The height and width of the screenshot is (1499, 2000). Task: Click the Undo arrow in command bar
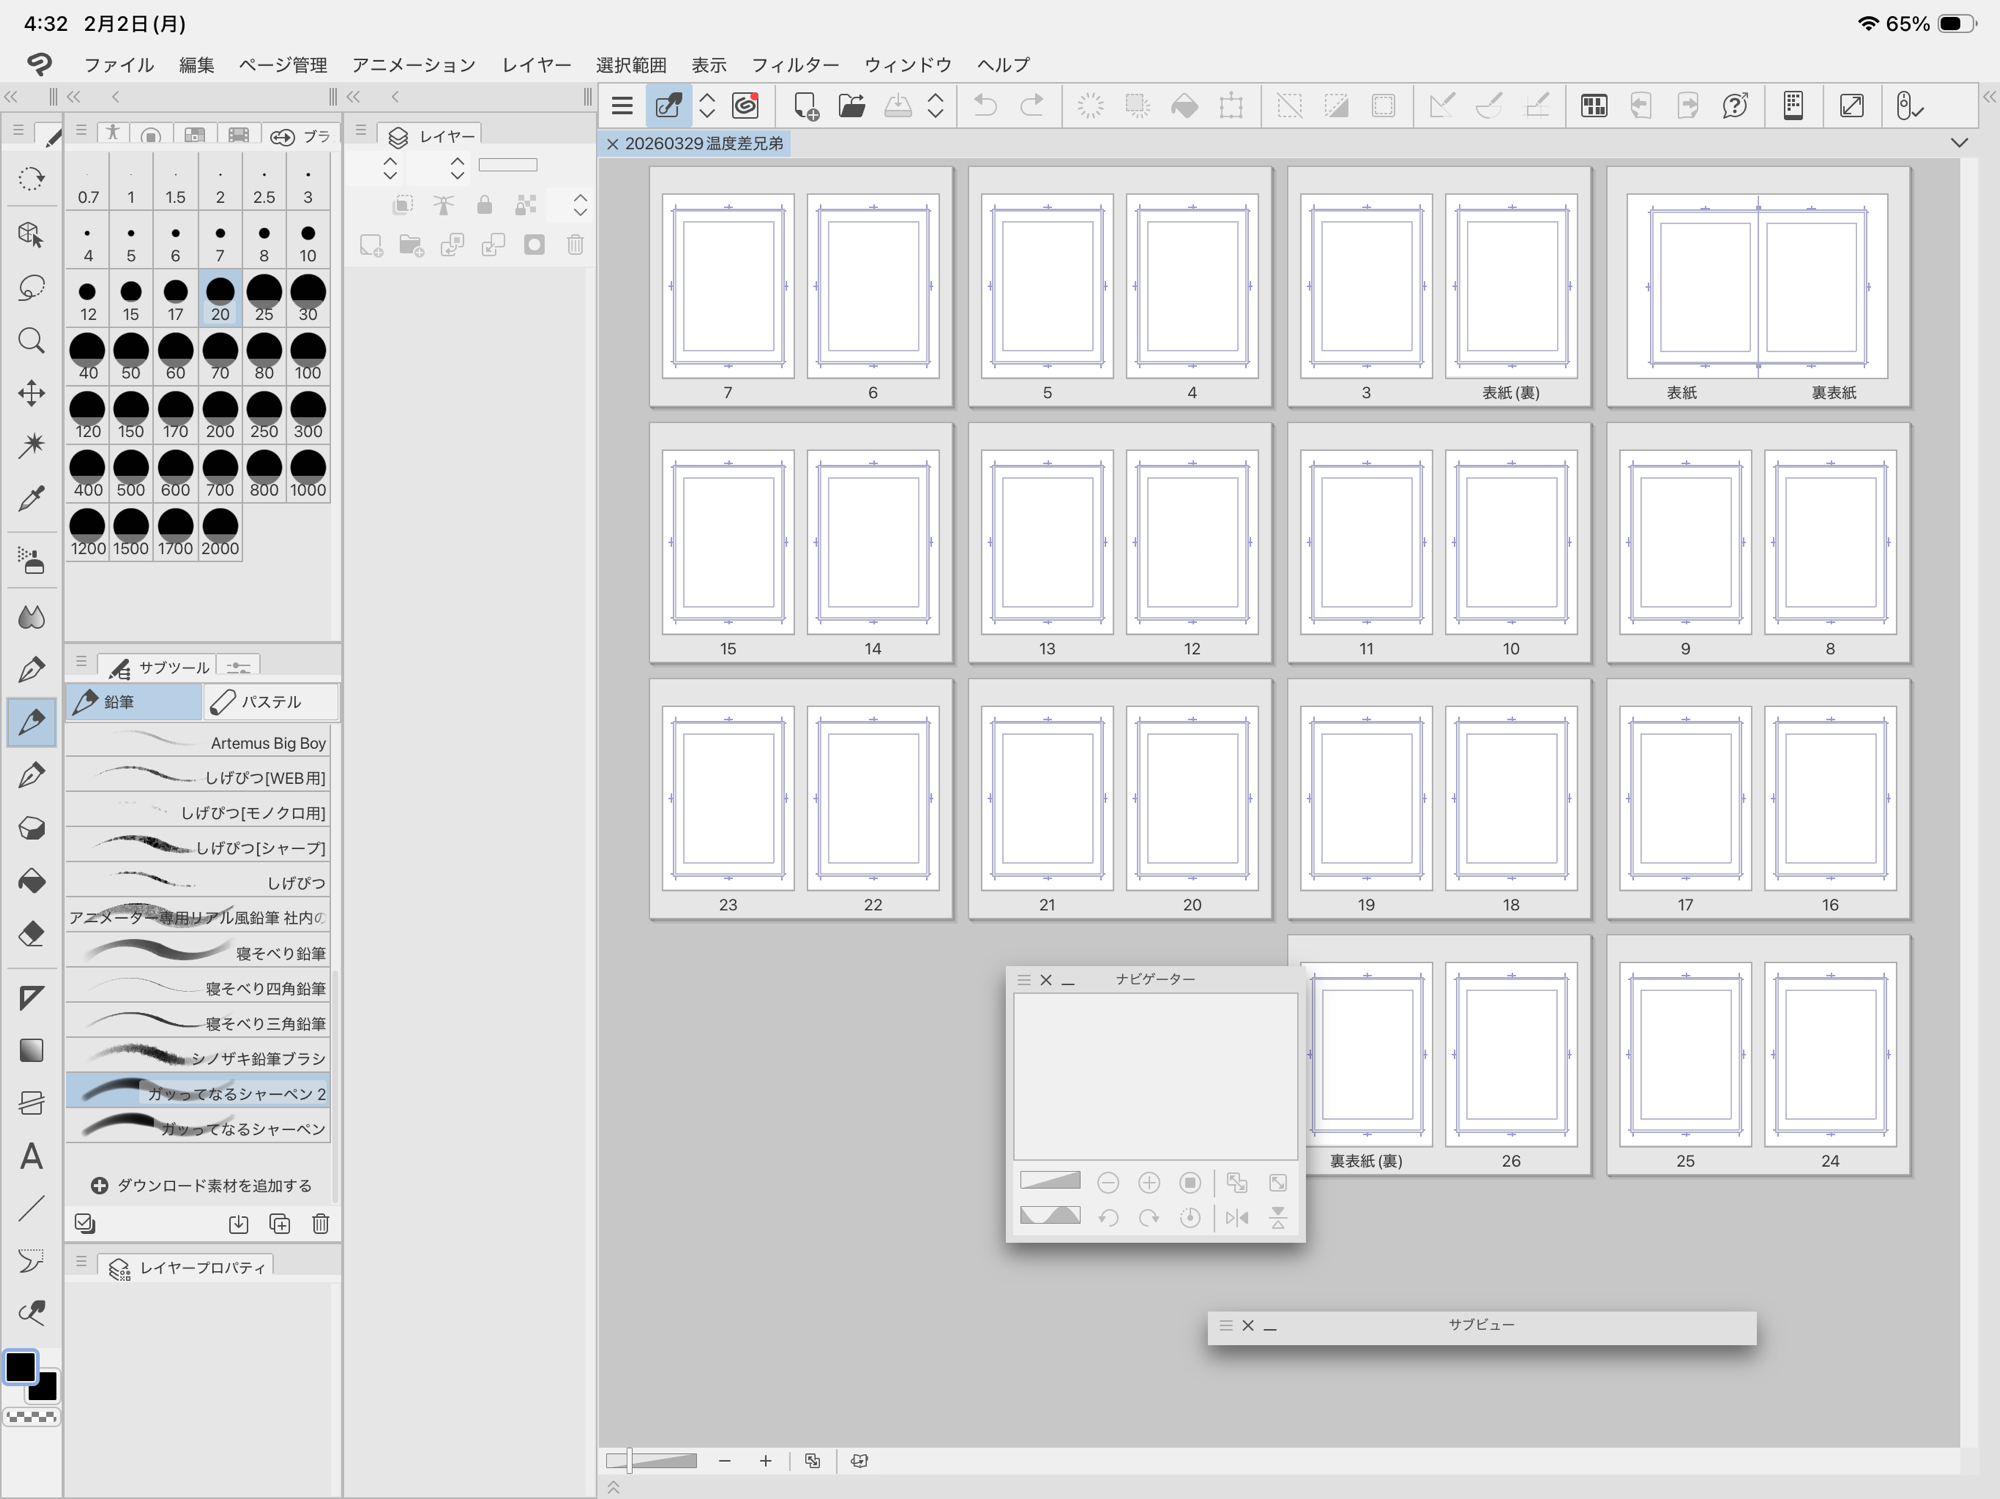[x=985, y=106]
